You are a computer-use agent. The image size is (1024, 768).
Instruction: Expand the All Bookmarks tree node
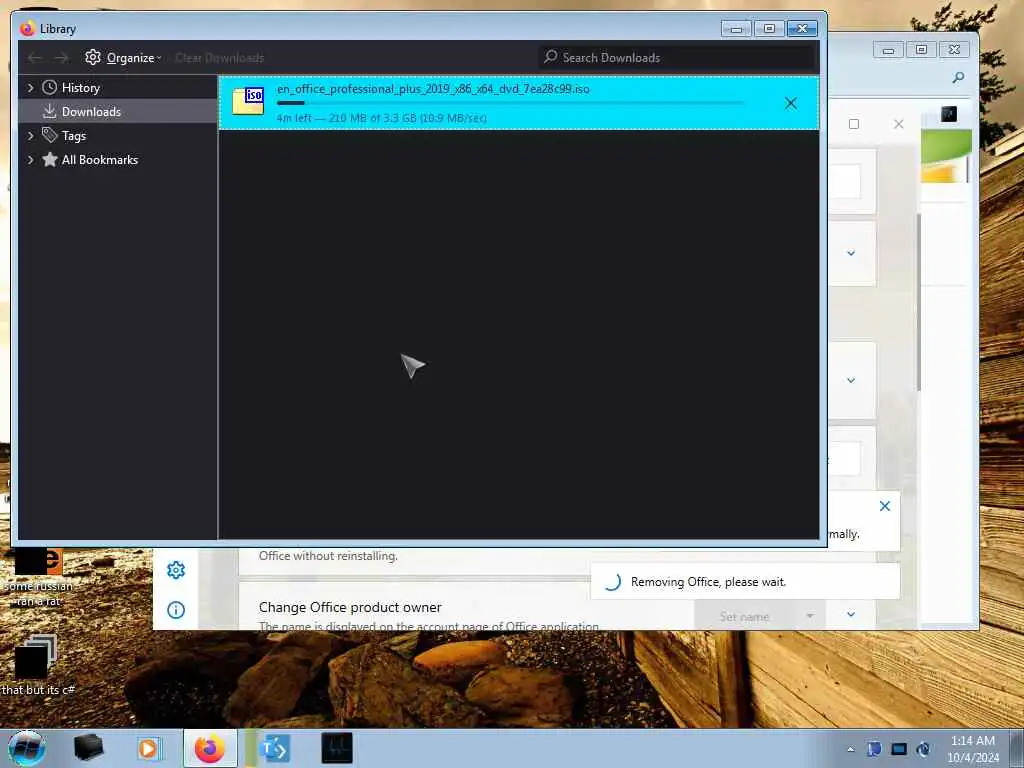click(x=30, y=160)
